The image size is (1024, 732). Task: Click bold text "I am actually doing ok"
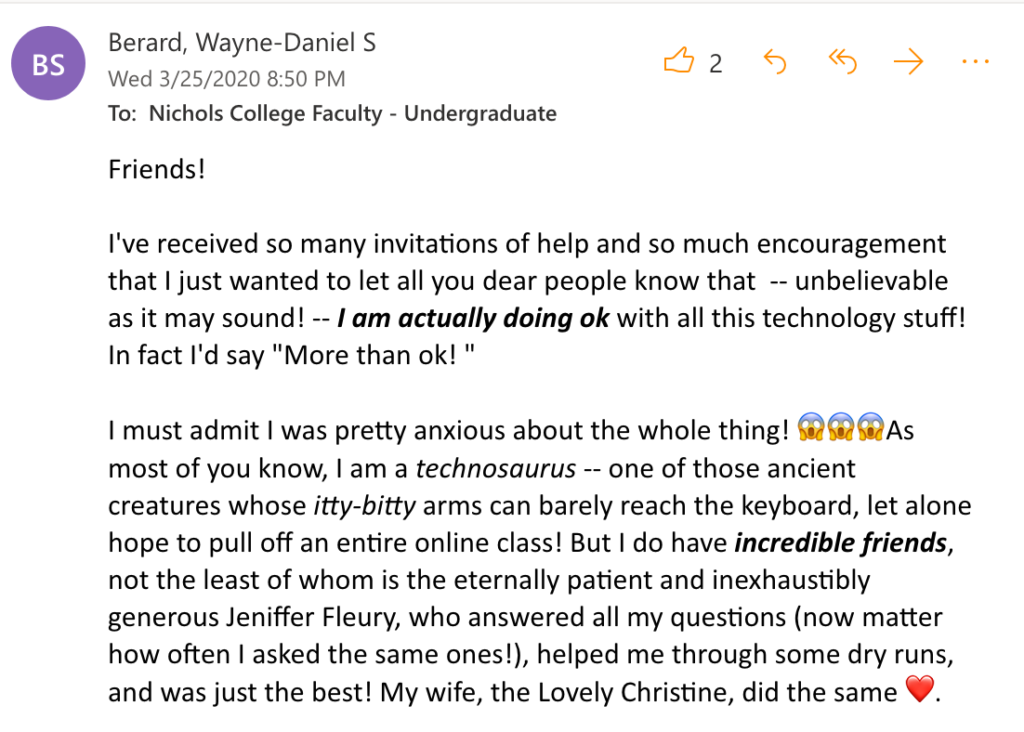pyautogui.click(x=472, y=319)
